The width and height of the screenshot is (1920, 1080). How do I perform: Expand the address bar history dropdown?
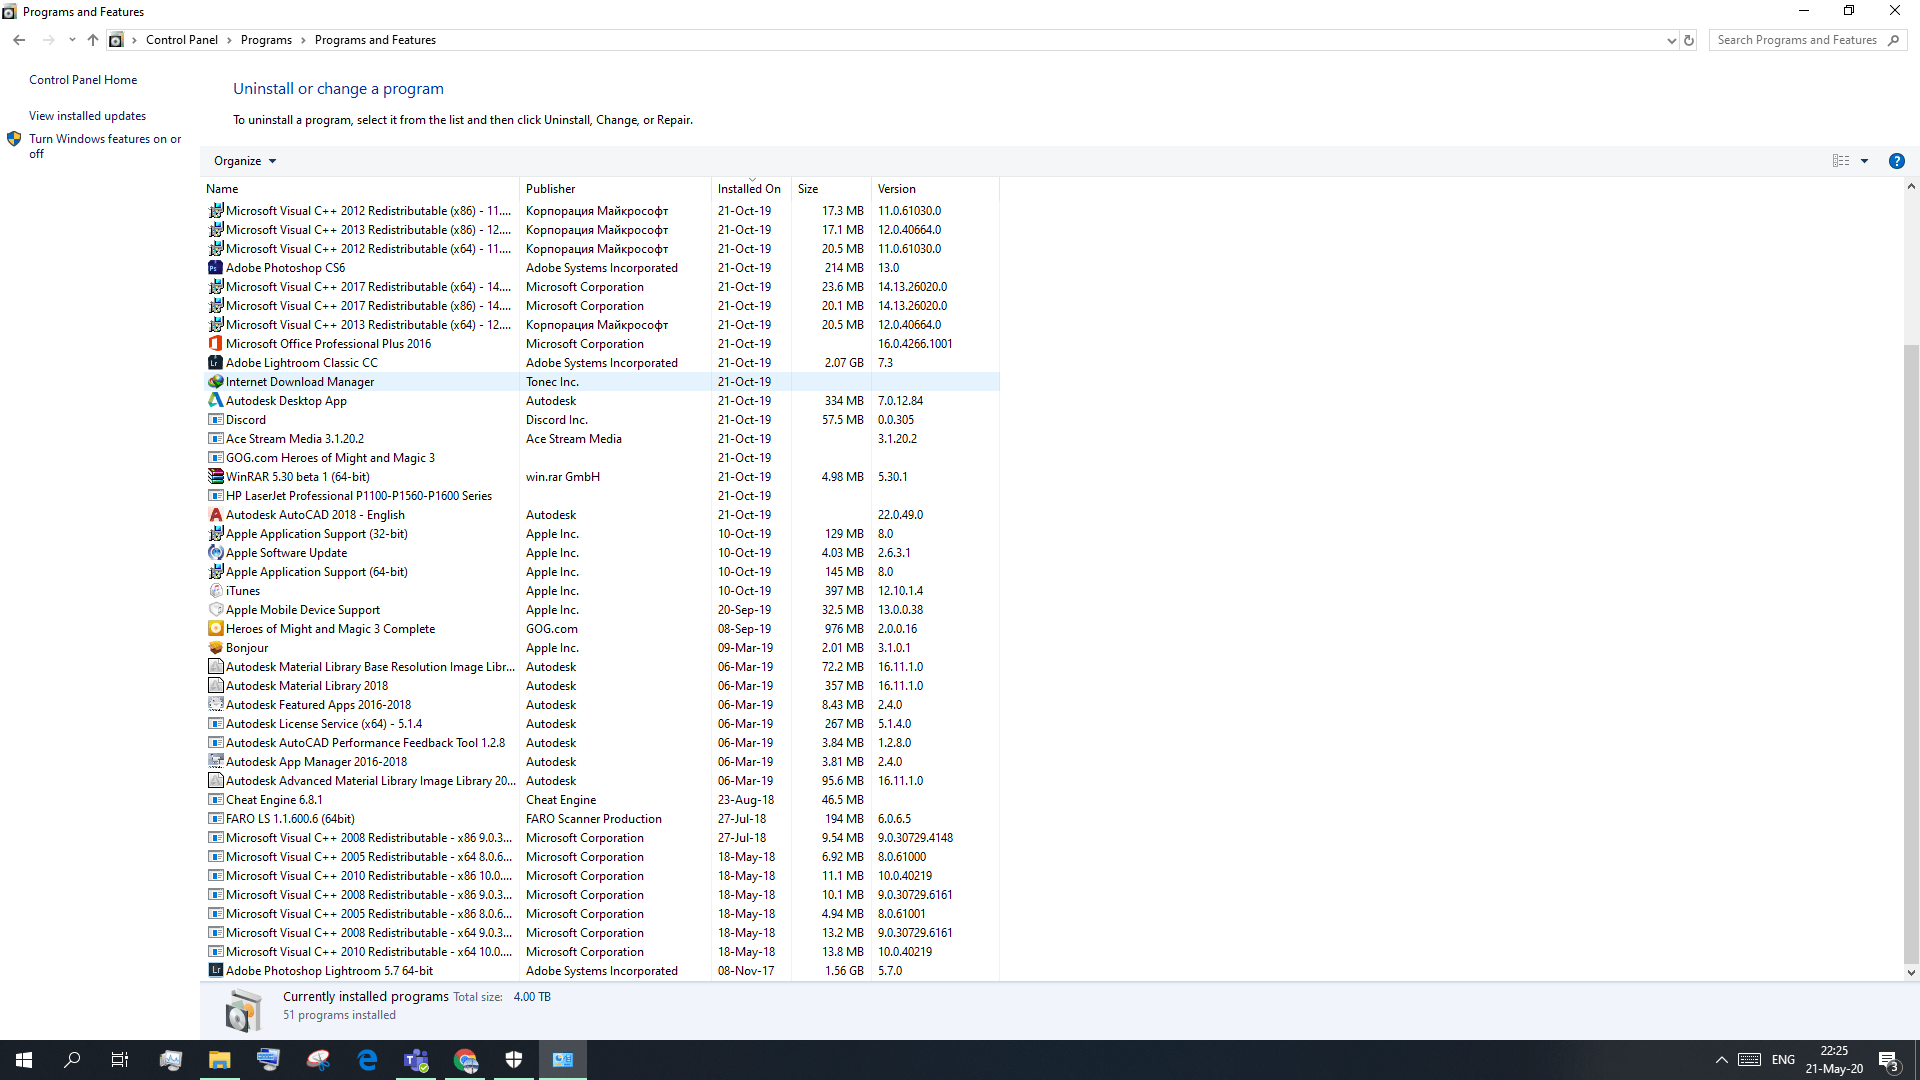click(x=1671, y=40)
